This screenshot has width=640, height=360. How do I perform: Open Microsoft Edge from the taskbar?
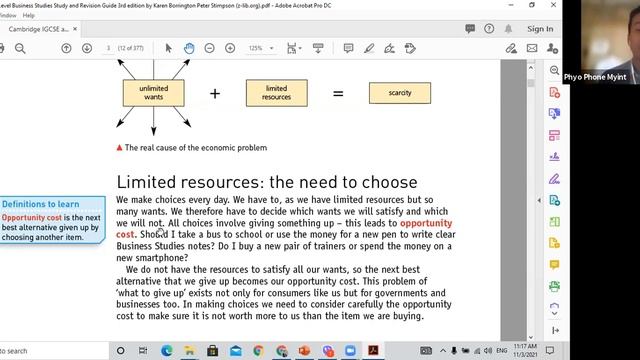(x=167, y=351)
